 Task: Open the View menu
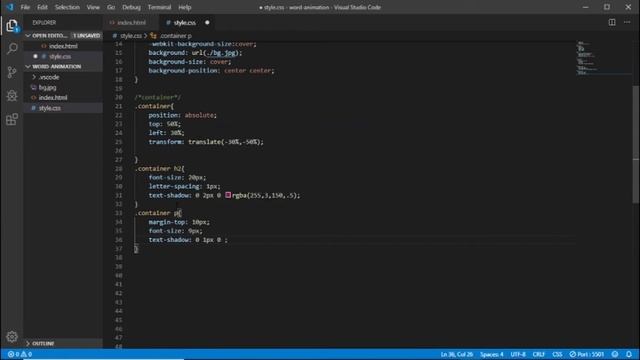pyautogui.click(x=93, y=7)
